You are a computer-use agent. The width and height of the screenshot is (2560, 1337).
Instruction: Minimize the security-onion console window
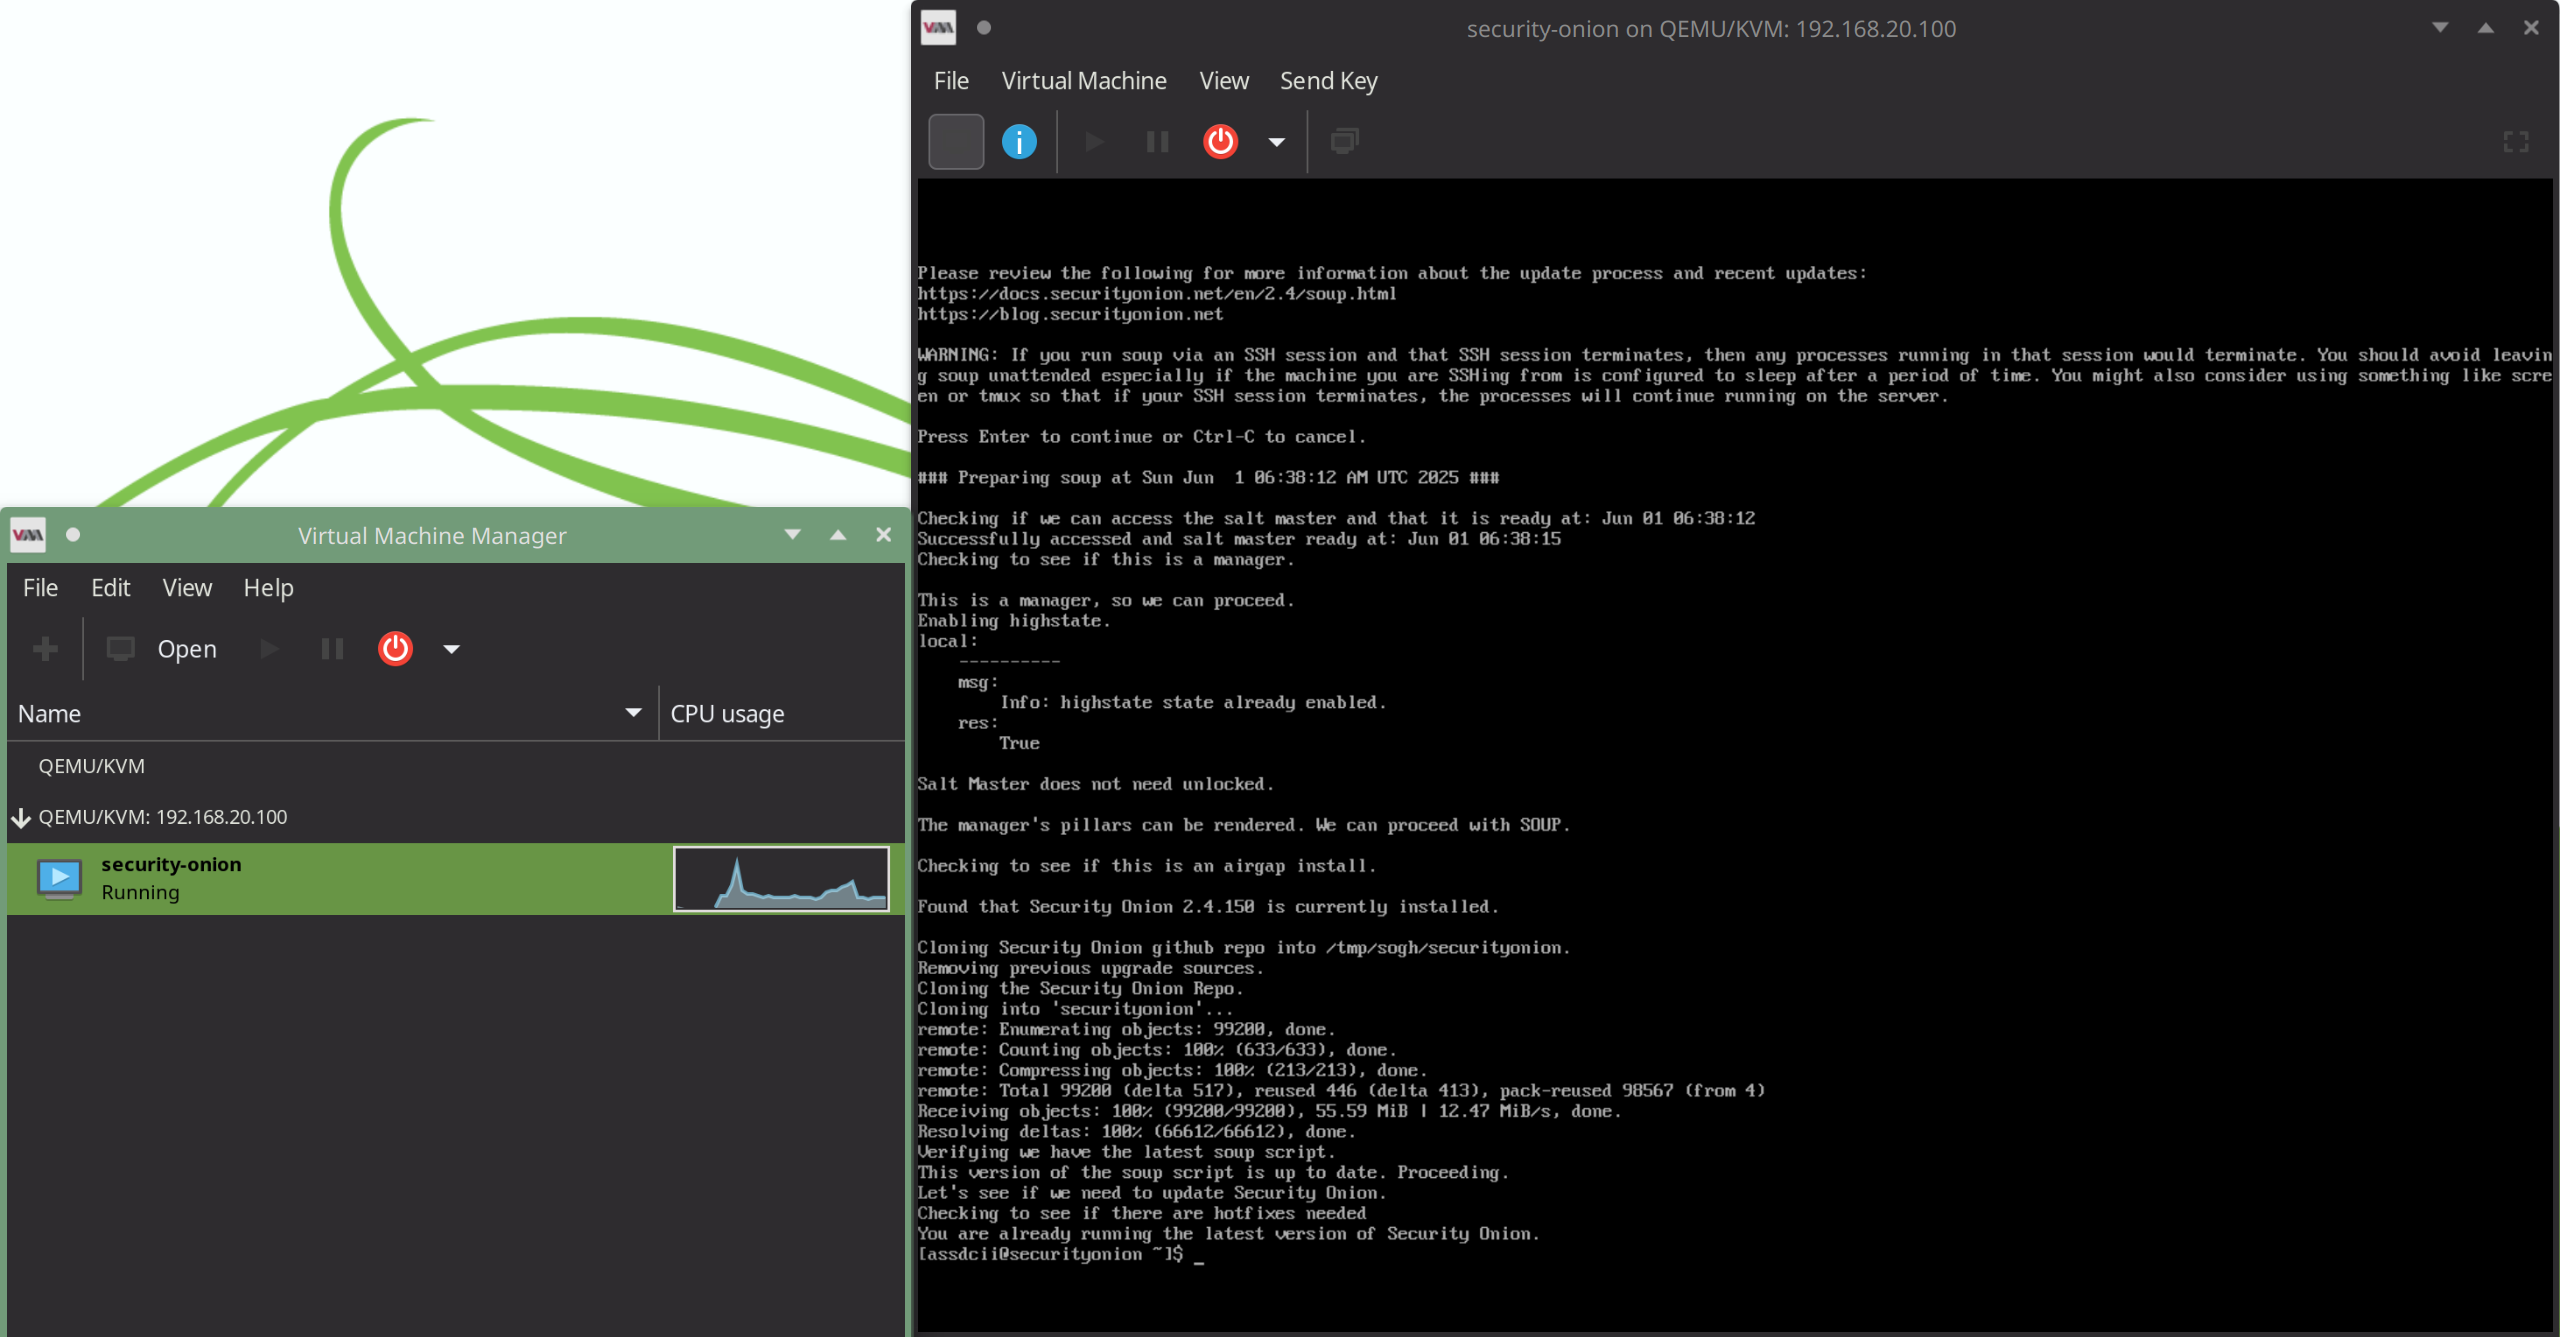point(2440,28)
